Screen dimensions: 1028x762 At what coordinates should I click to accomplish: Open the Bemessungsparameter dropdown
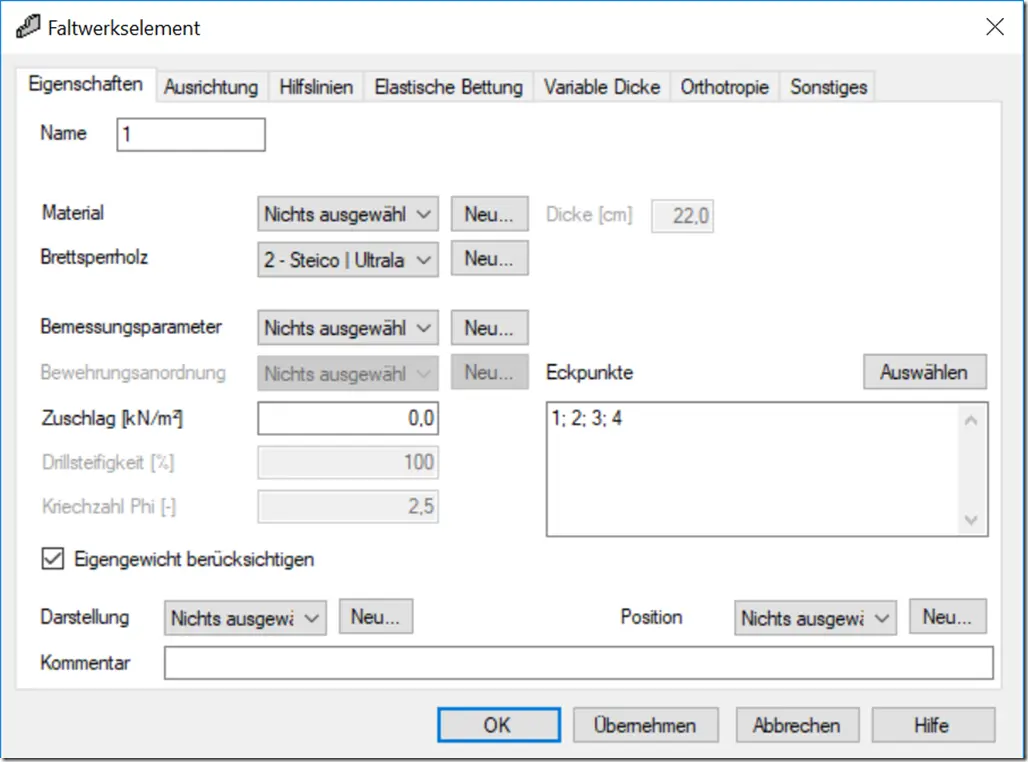(x=347, y=327)
